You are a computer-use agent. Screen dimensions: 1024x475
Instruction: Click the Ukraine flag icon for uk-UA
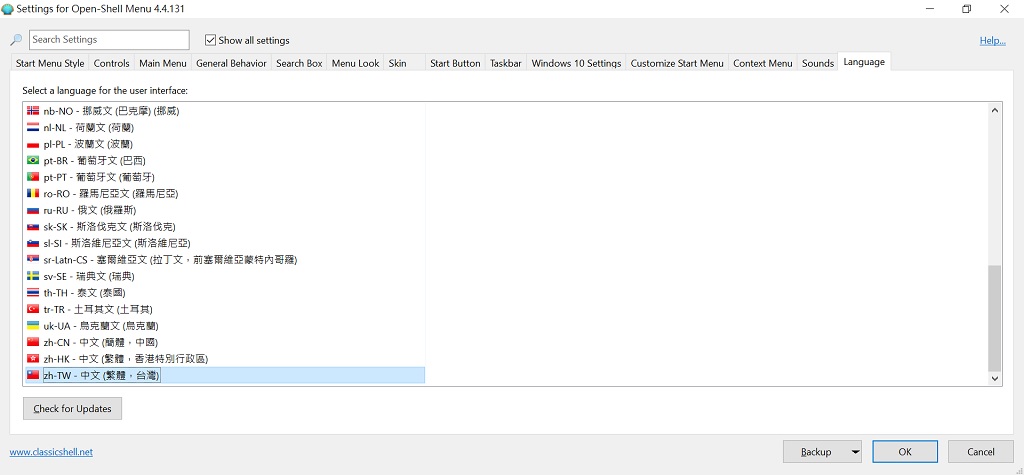33,325
